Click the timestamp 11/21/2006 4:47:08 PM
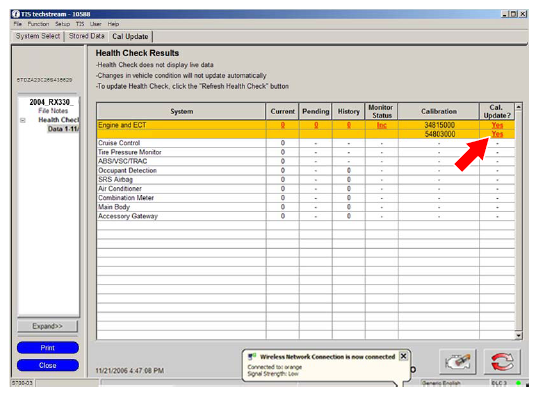The height and width of the screenshot is (396, 538). pos(130,371)
